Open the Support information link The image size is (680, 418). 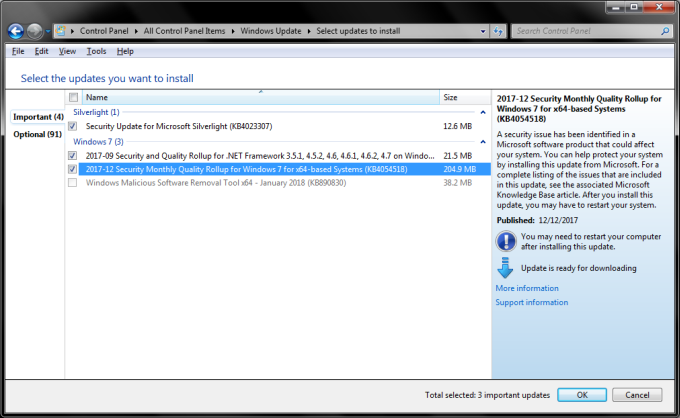(532, 302)
